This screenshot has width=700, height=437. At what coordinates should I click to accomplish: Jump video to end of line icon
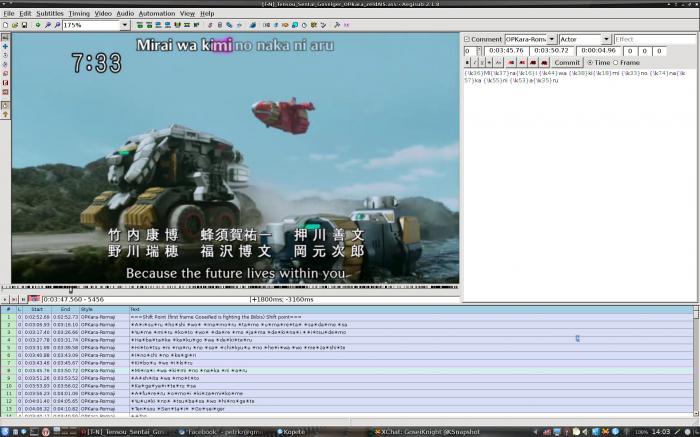point(149,25)
